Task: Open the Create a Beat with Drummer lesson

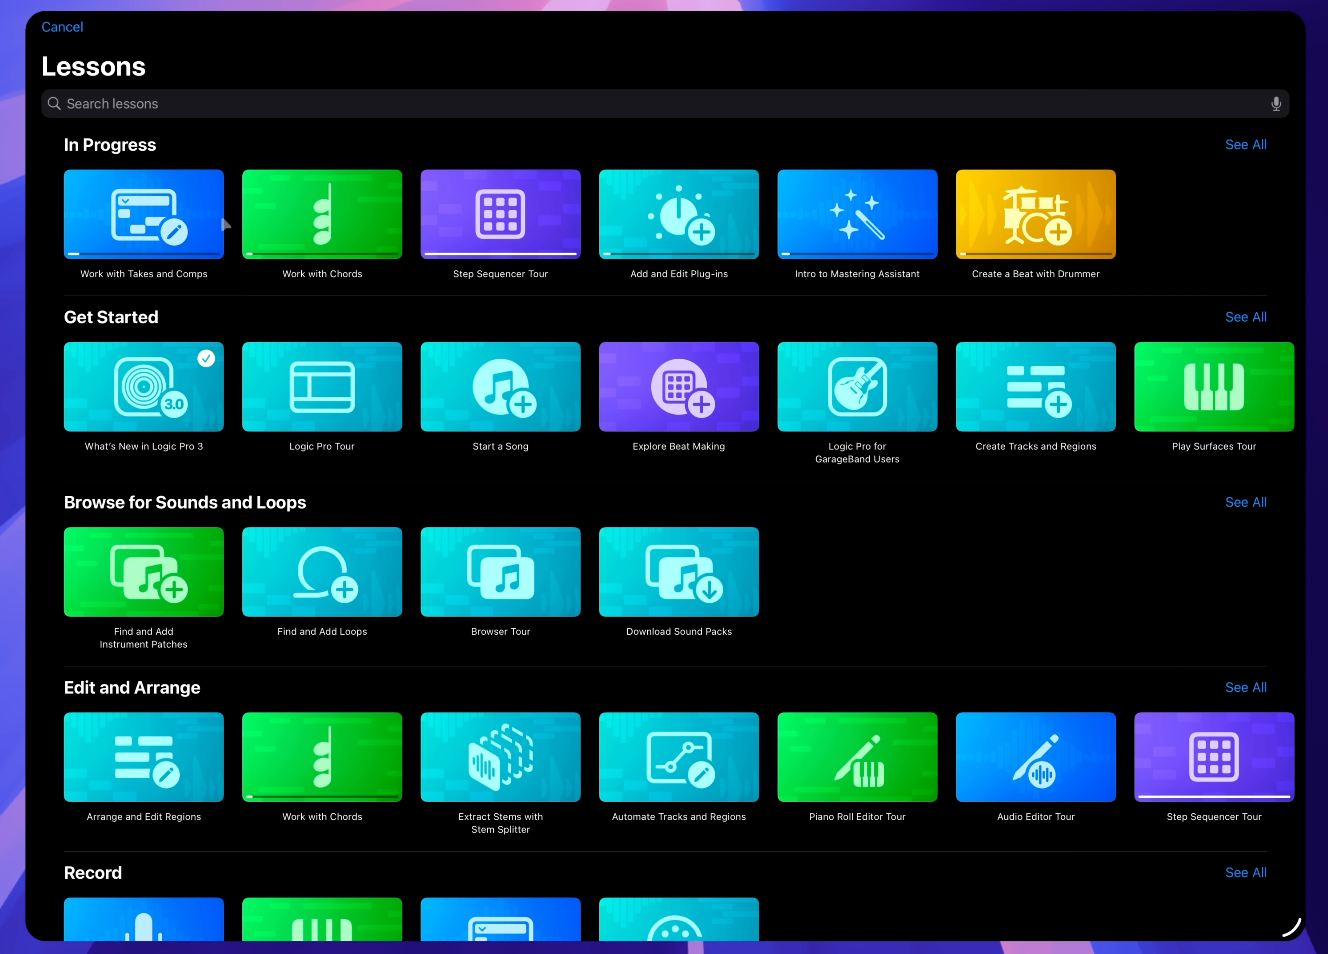Action: [1036, 214]
